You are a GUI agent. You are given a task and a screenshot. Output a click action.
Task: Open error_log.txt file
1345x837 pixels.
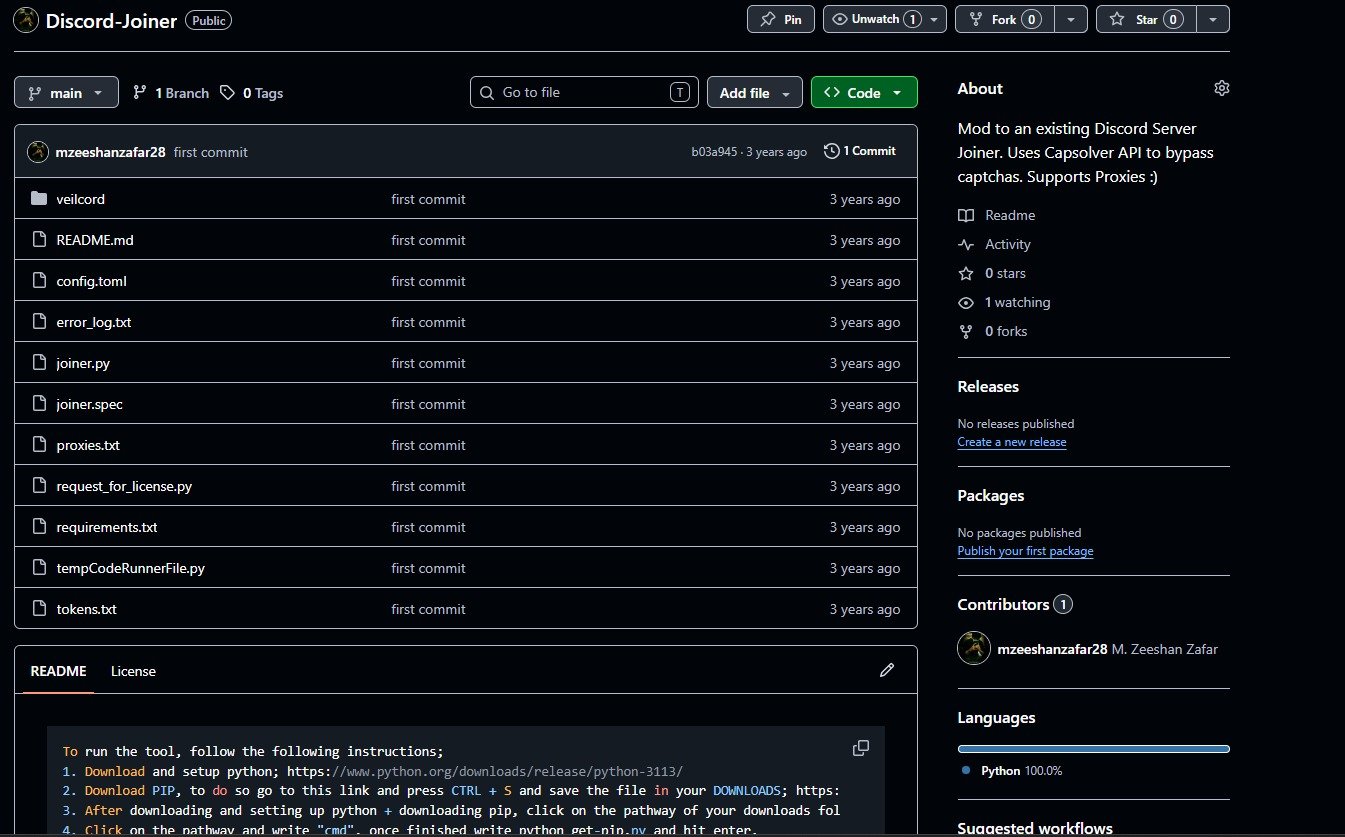94,322
